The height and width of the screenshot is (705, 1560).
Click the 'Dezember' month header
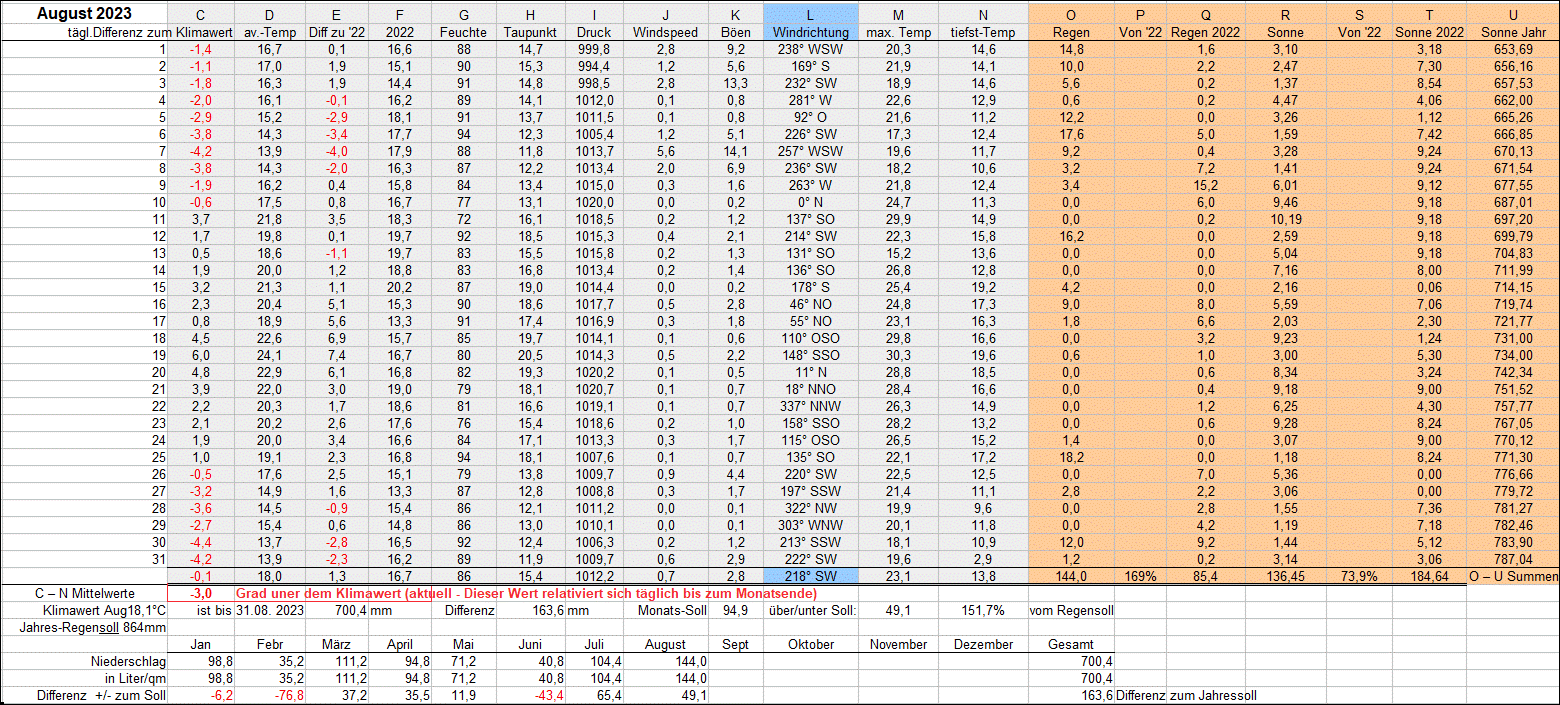coord(983,644)
